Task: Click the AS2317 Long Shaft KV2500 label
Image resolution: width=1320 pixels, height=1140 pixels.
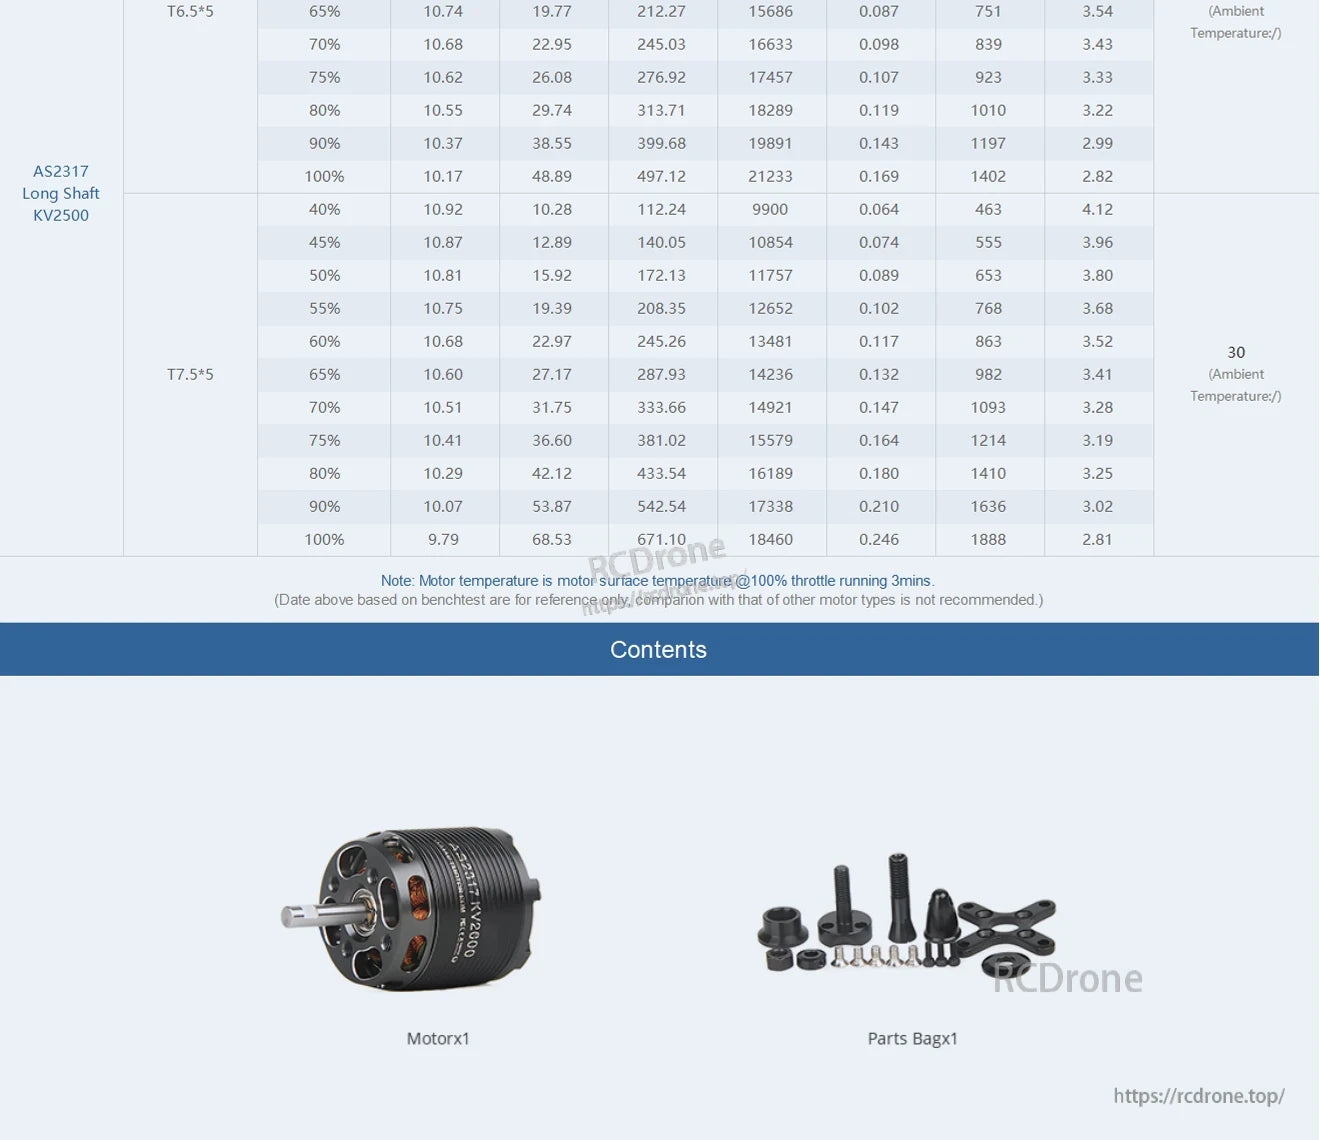Action: coord(61,193)
